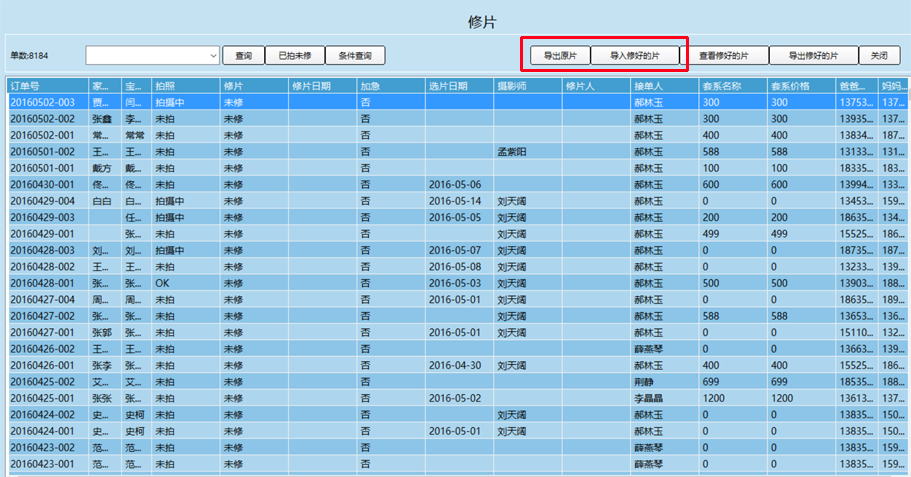Select order row 20160502-003

click(457, 102)
